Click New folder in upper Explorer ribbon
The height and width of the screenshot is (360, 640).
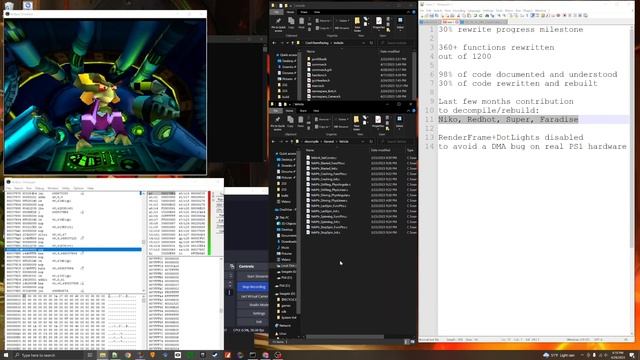(357, 24)
